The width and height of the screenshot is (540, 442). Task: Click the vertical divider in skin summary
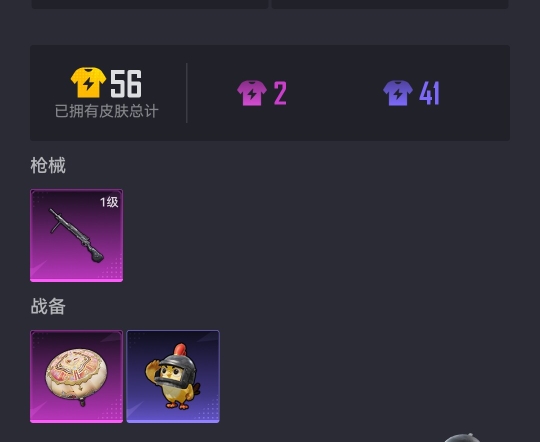pyautogui.click(x=187, y=93)
